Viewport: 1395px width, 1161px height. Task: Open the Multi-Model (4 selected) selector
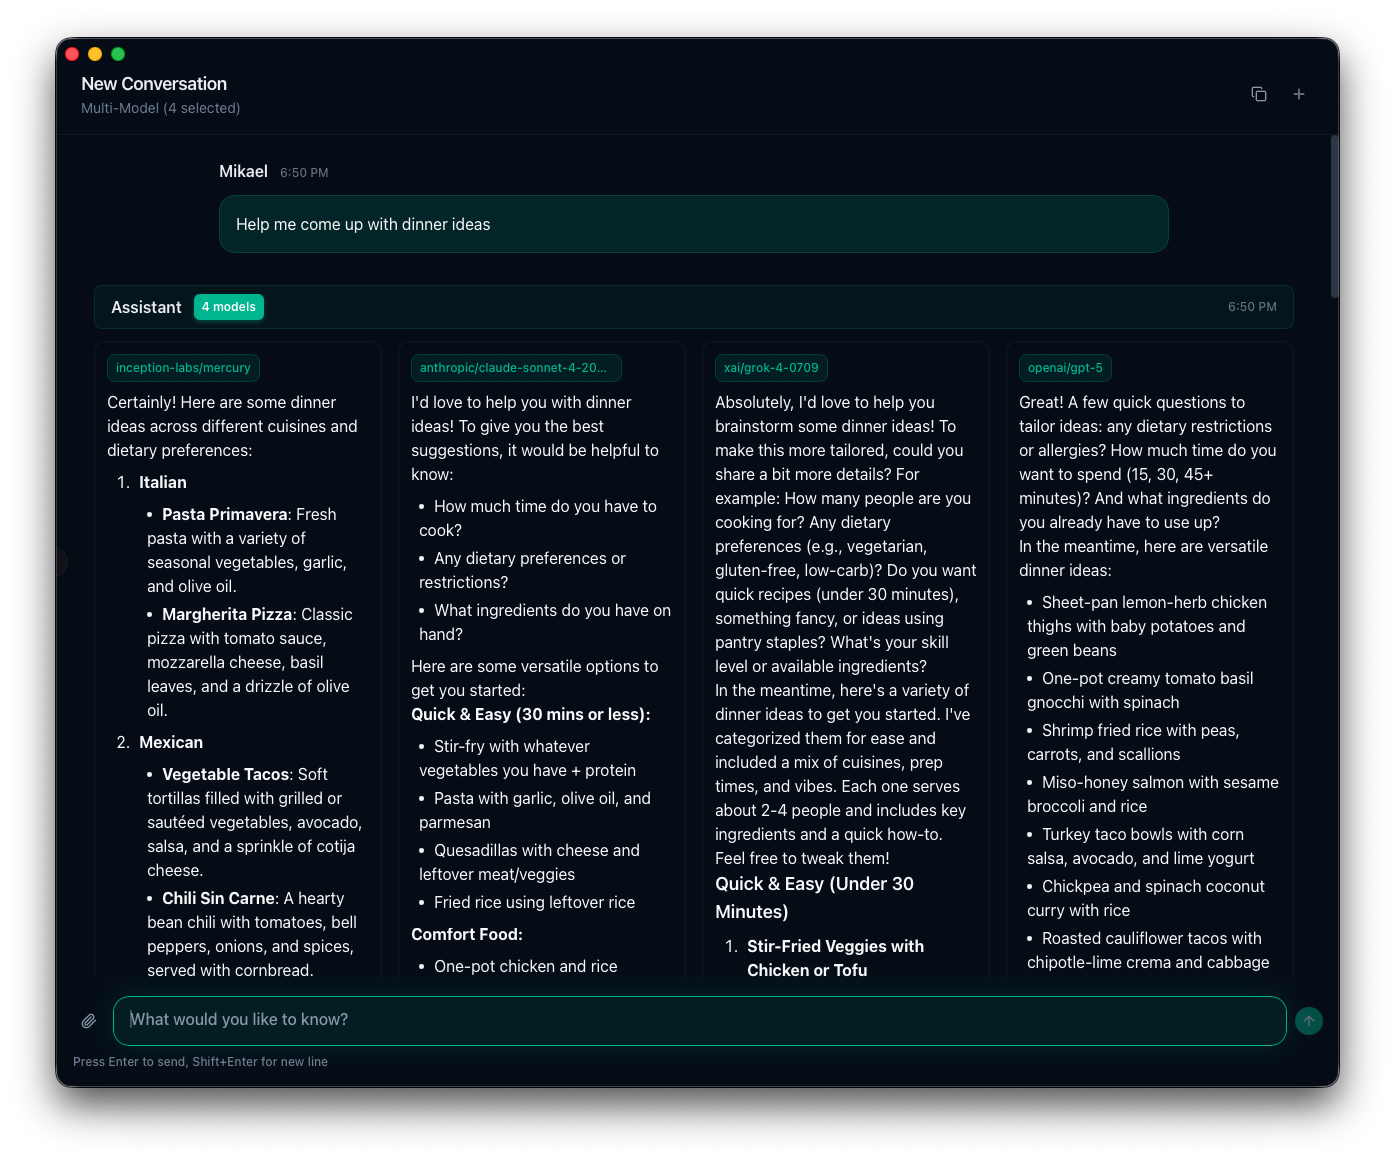click(x=160, y=108)
